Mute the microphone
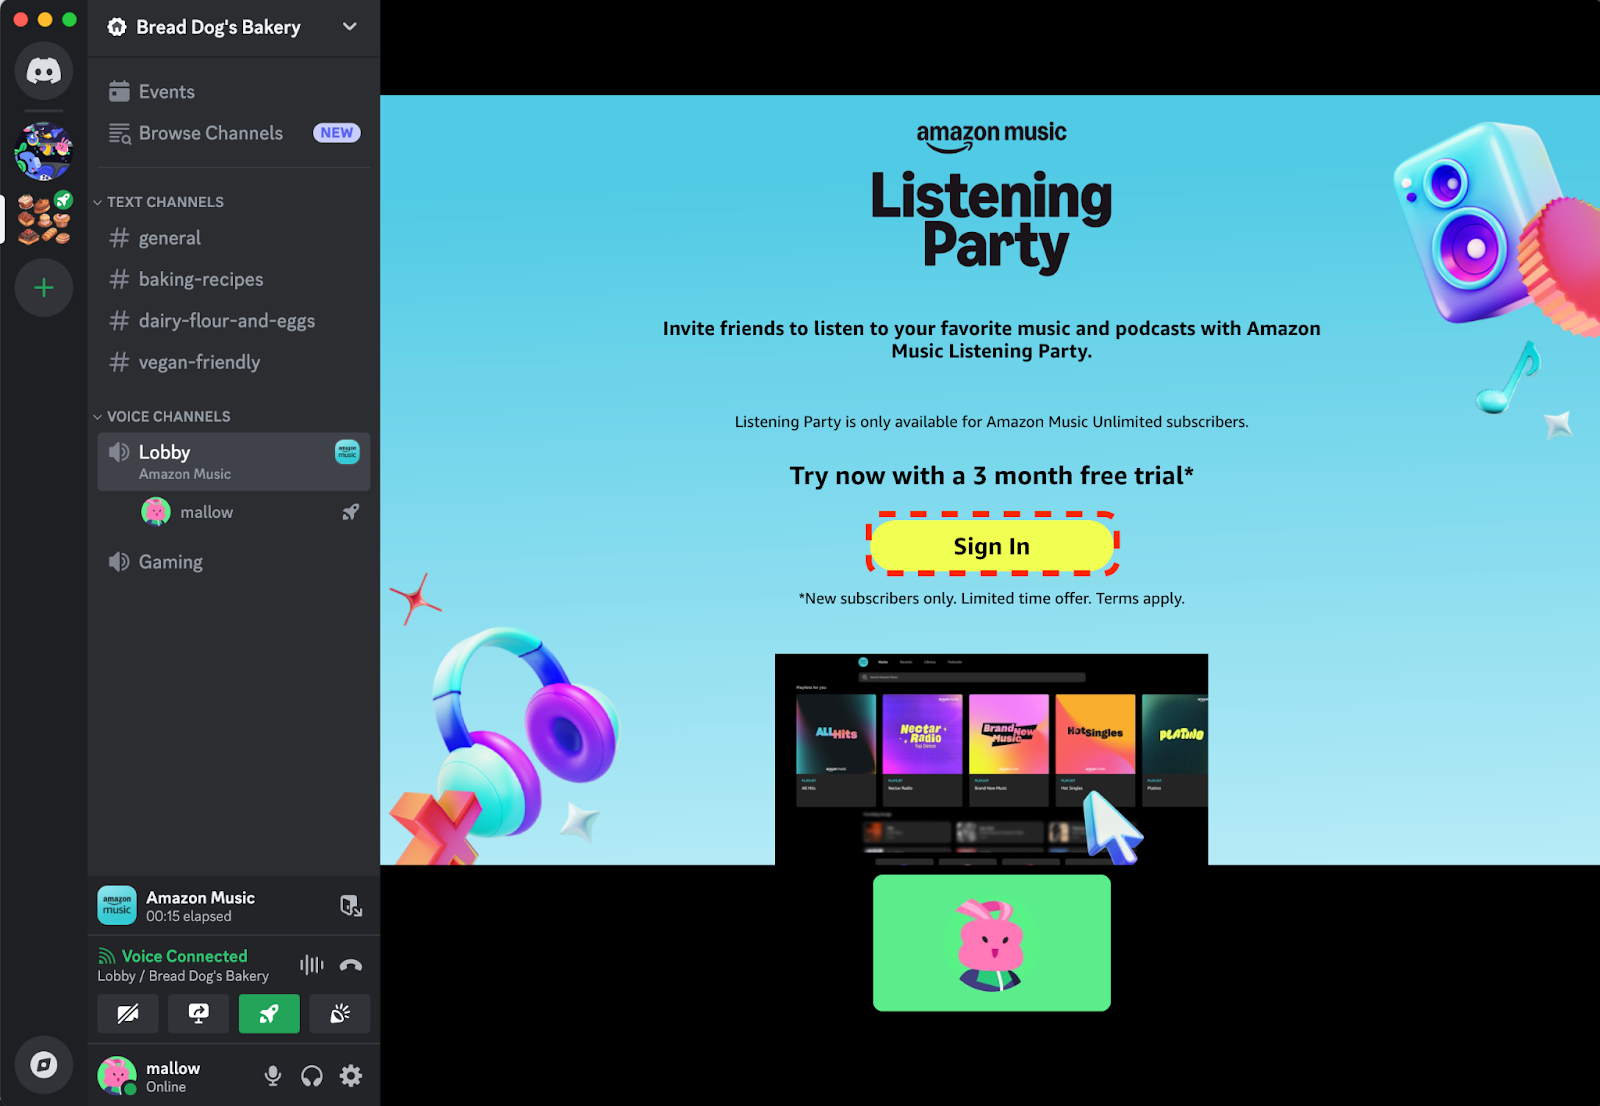 pos(272,1076)
